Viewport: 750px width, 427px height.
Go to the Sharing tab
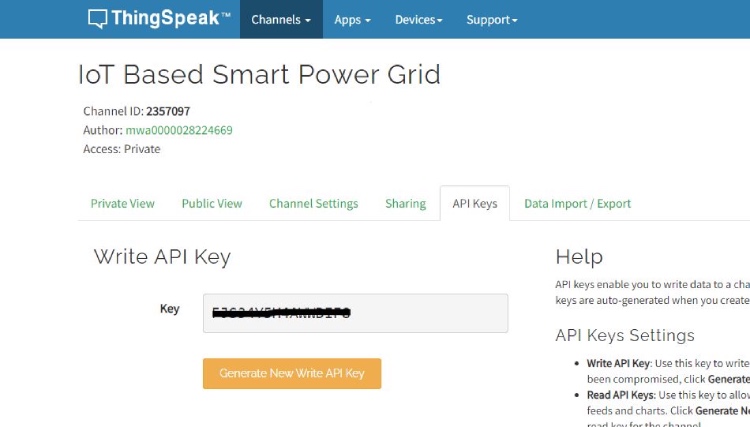click(x=406, y=204)
